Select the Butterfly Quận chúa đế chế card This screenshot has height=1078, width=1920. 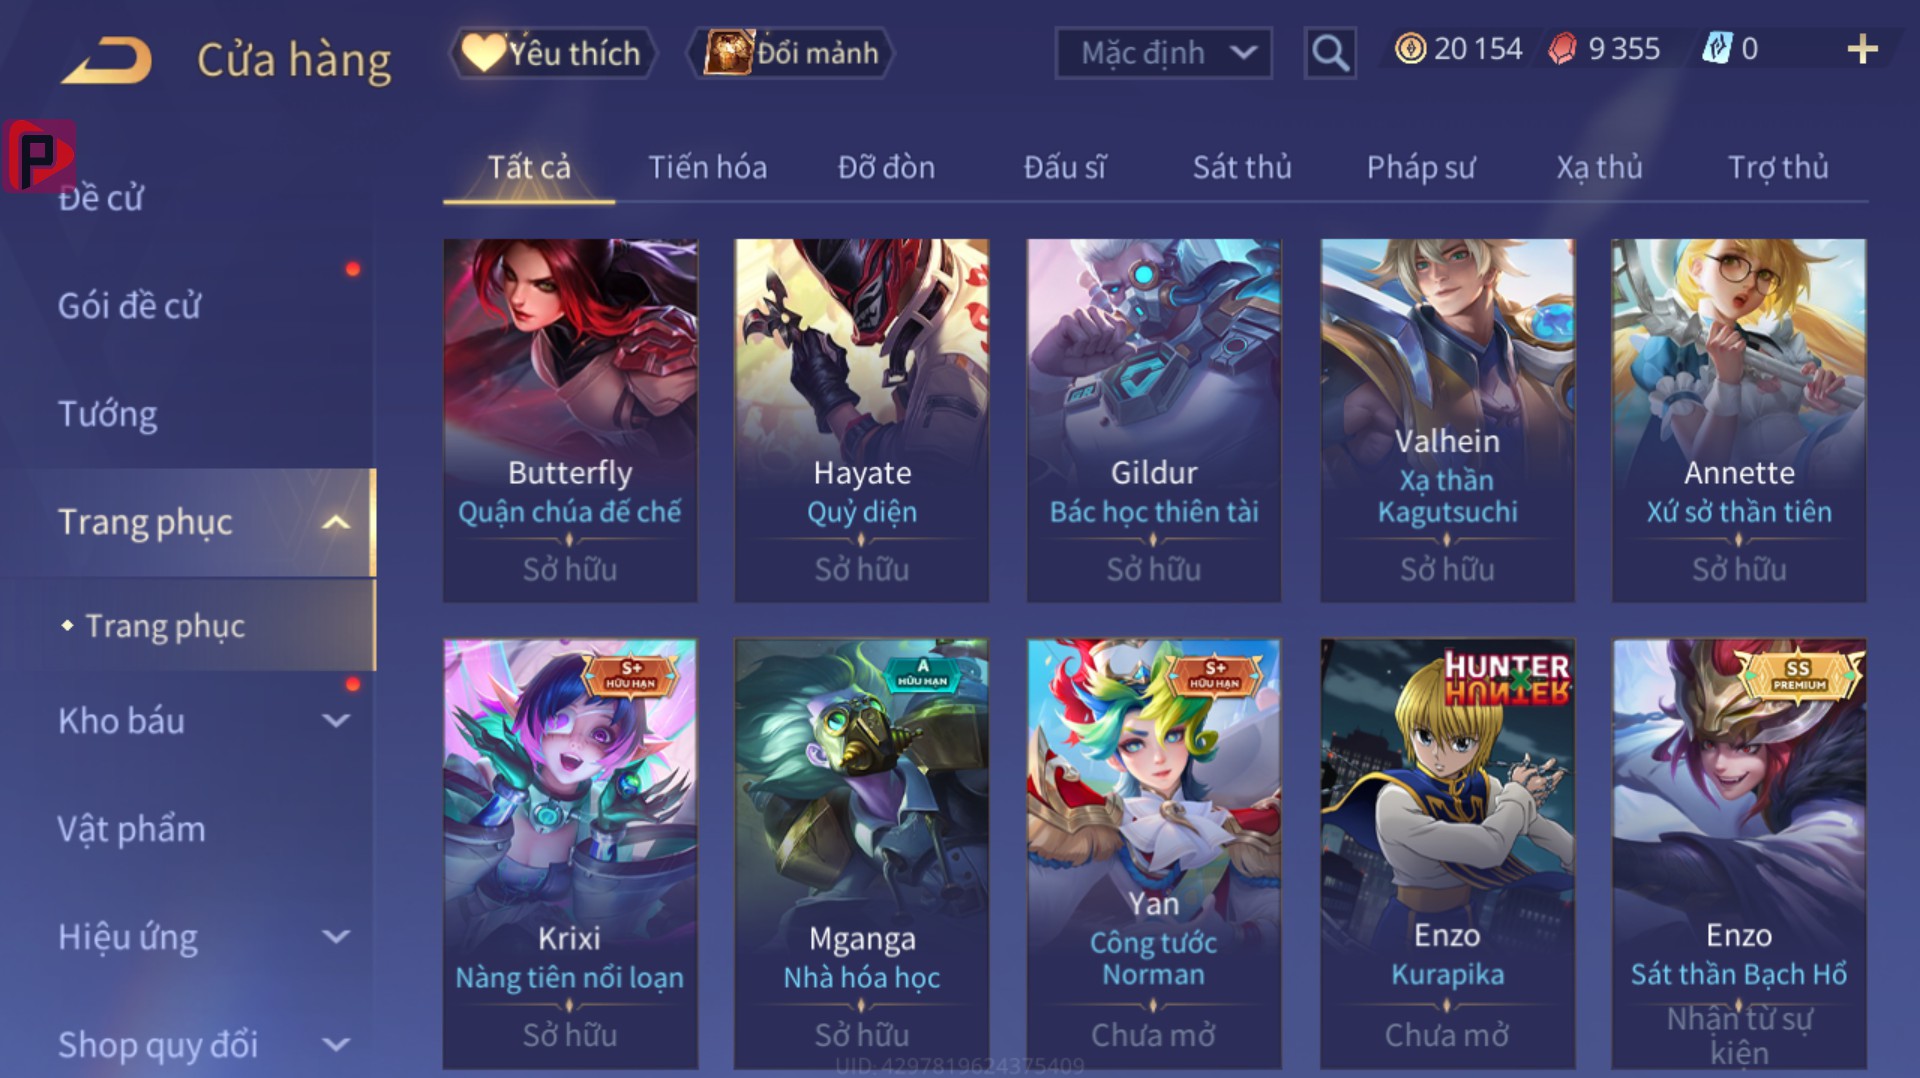570,420
